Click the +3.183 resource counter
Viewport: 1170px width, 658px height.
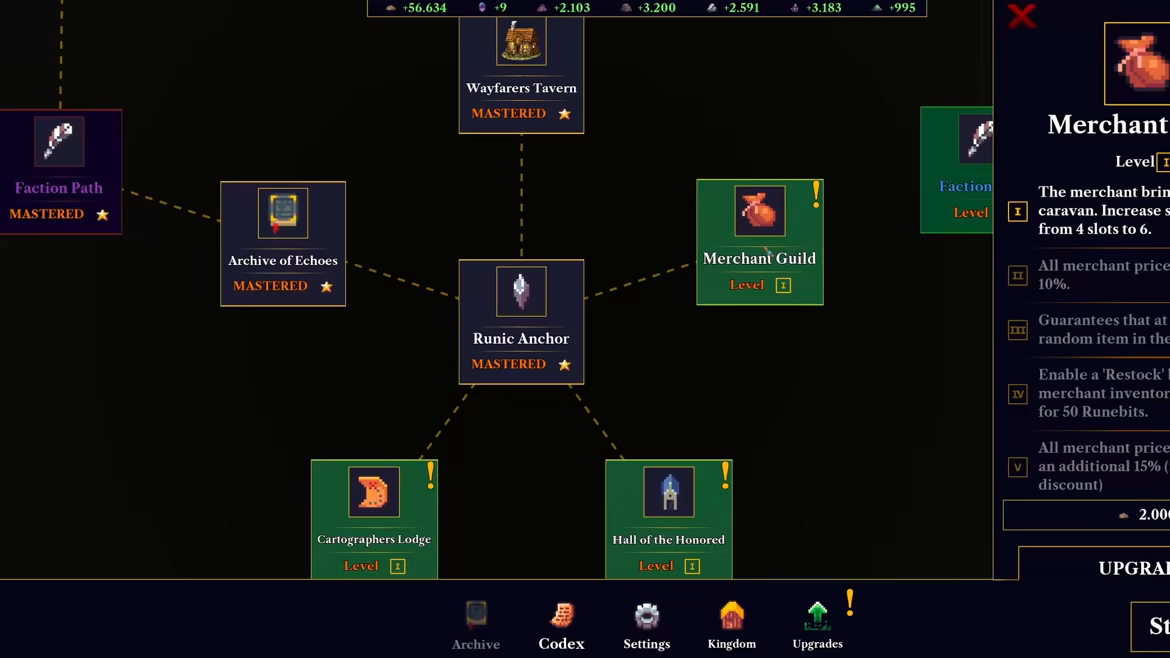(x=816, y=7)
